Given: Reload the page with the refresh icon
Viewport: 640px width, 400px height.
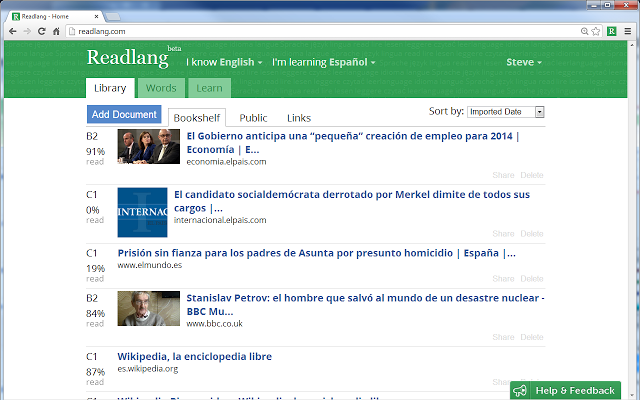Looking at the screenshot, I should click(42, 32).
